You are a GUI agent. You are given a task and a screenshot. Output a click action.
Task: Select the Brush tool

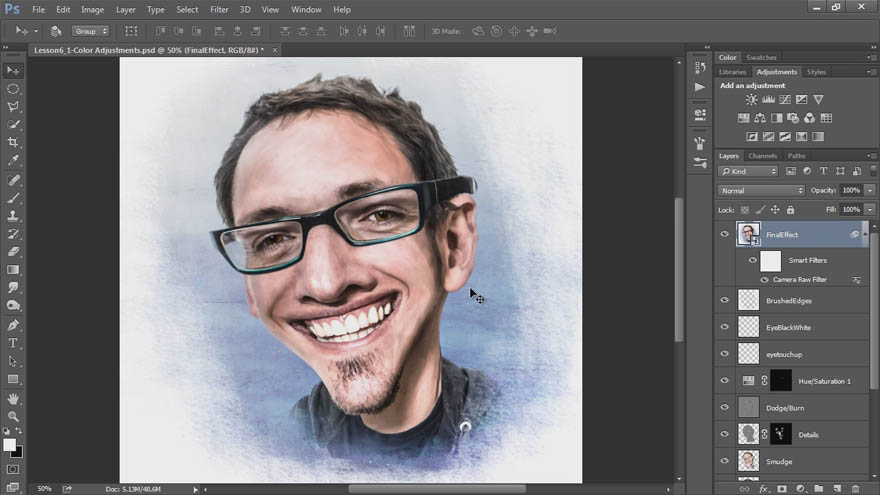point(13,198)
